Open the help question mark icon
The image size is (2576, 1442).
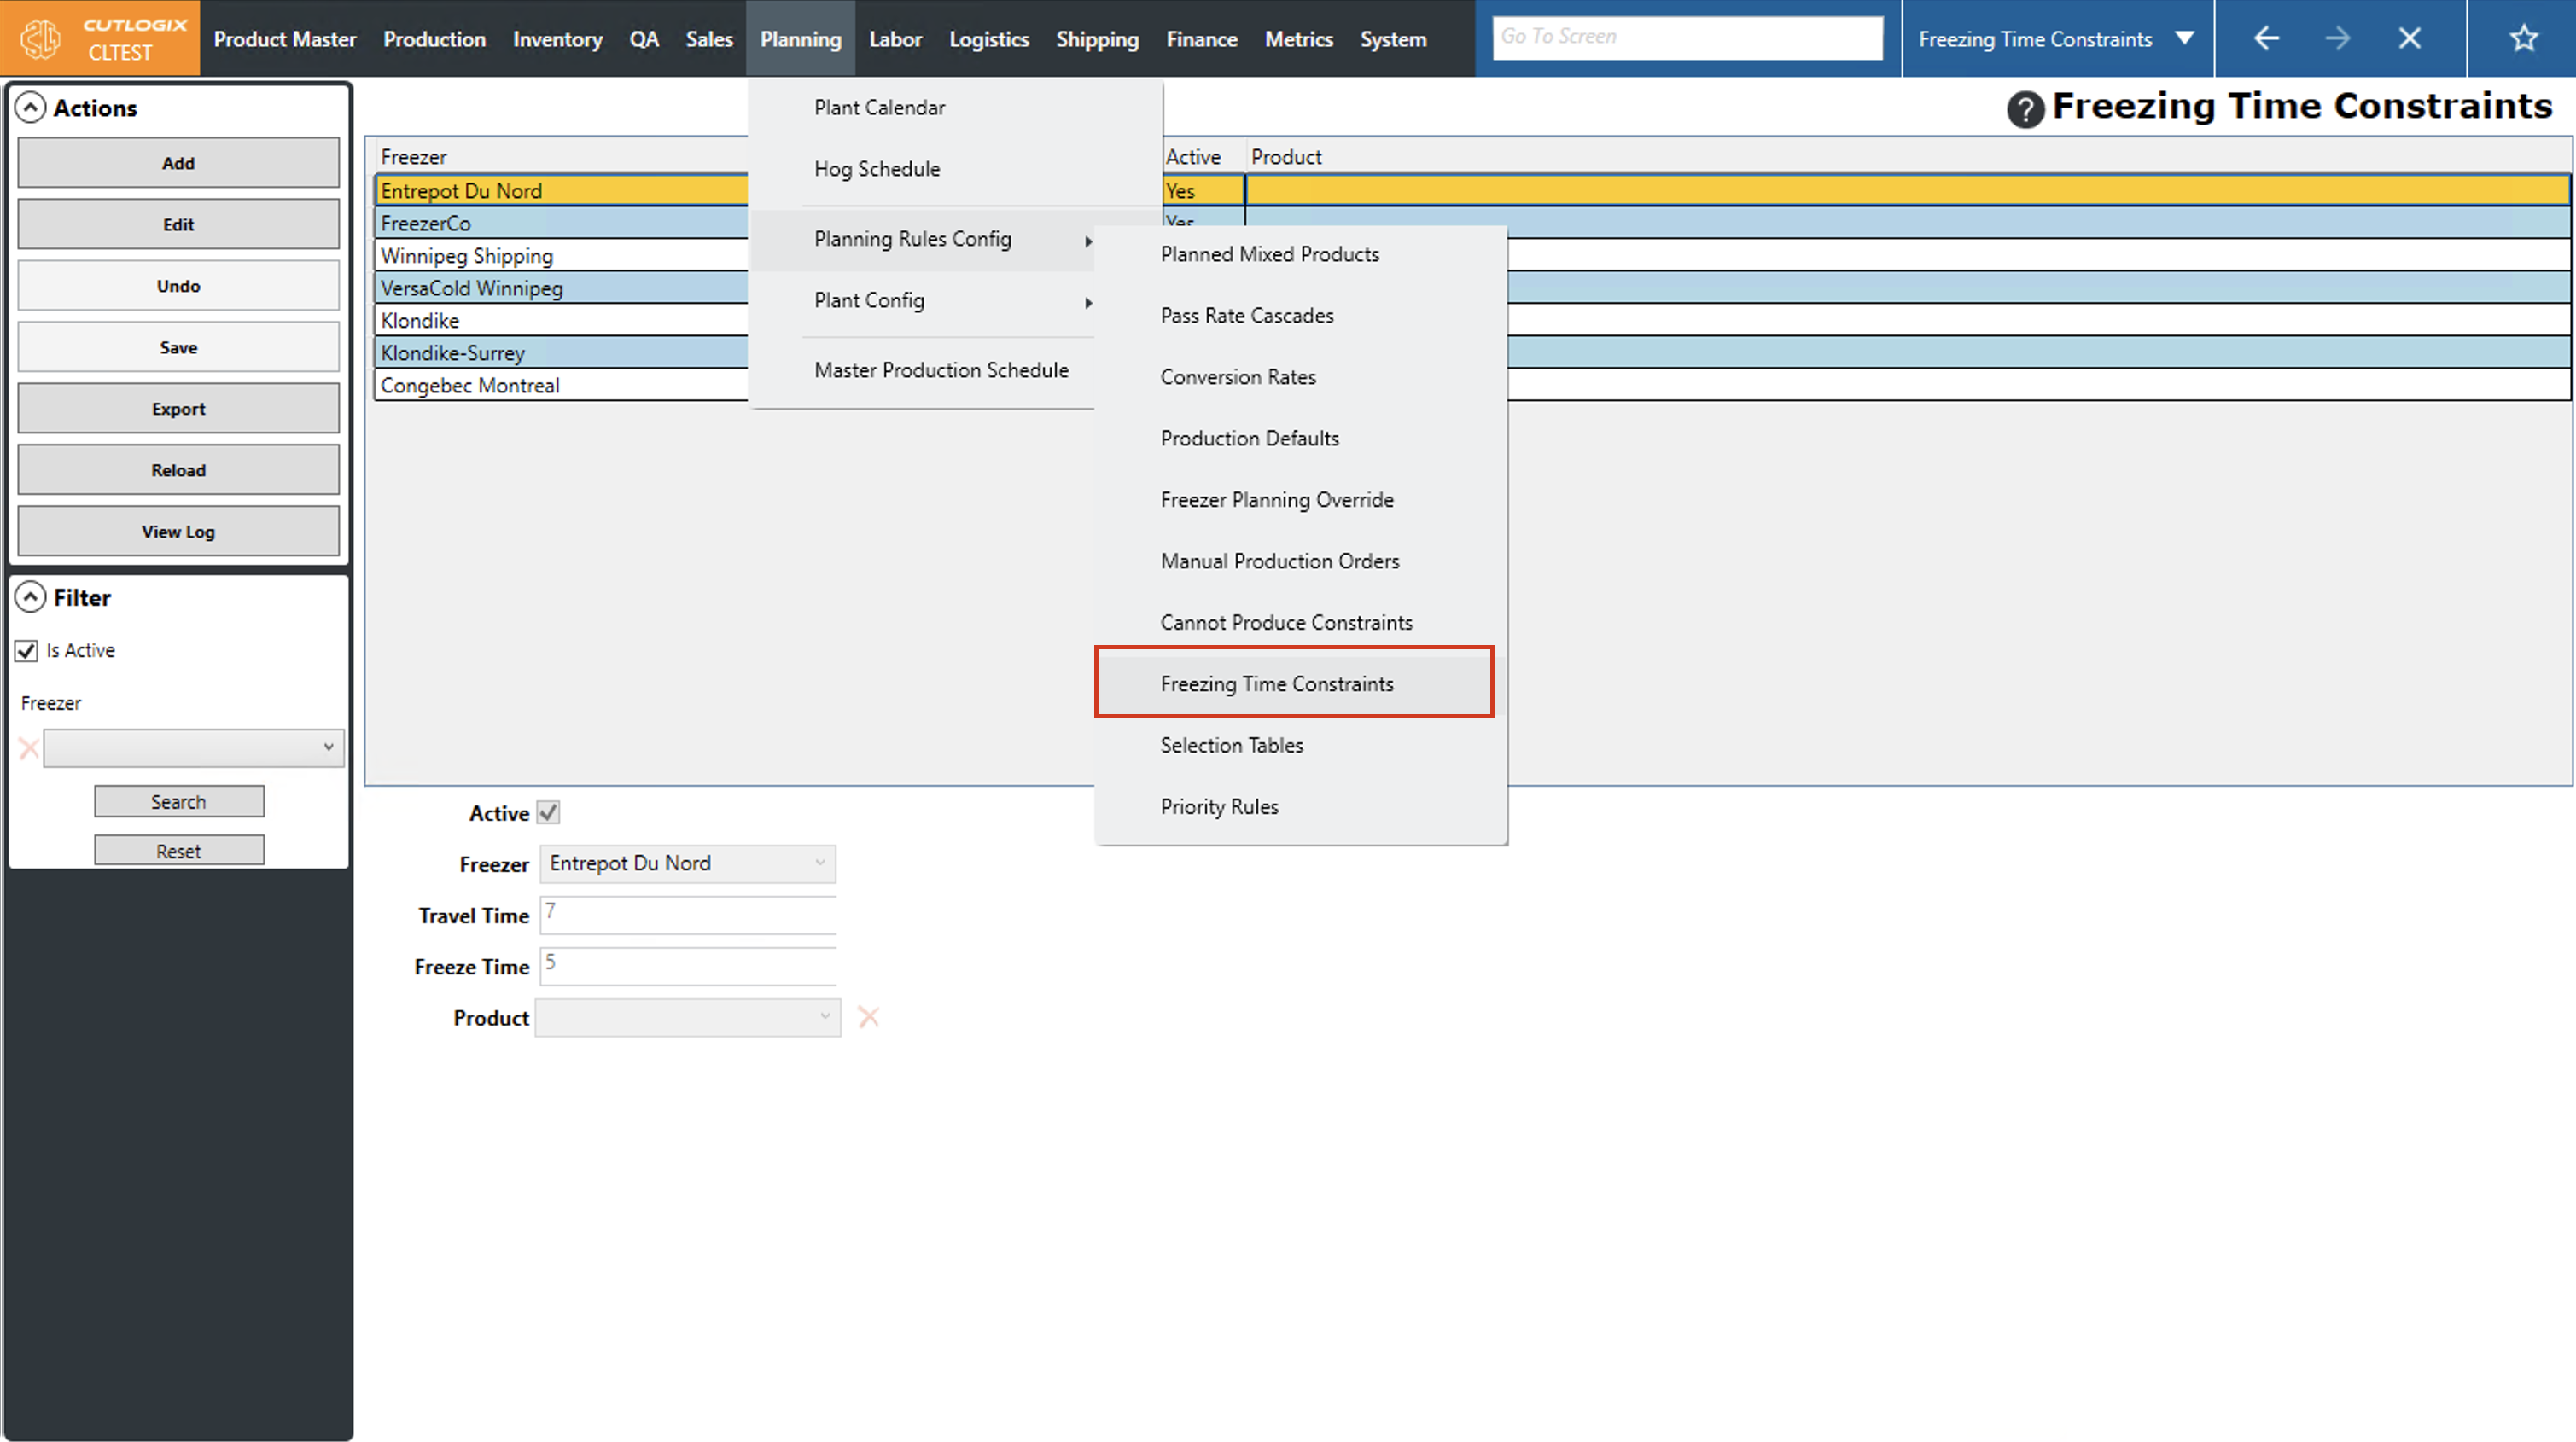[2025, 109]
